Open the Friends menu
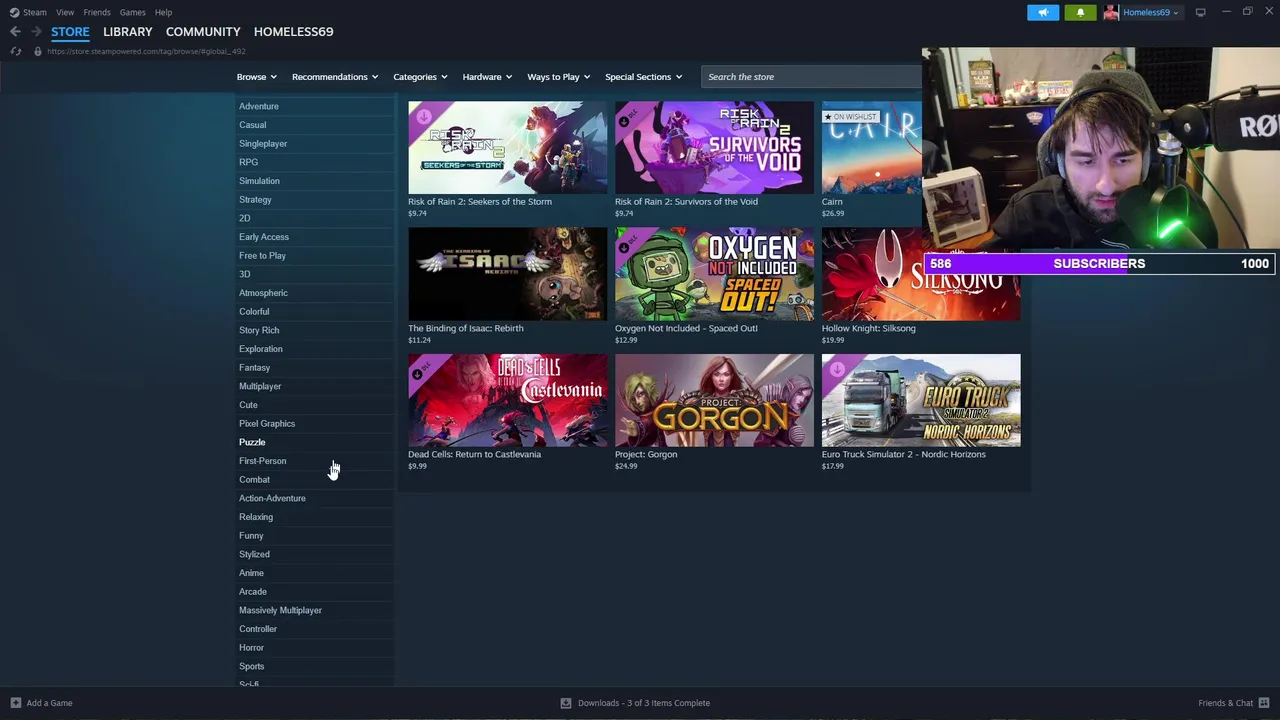Screen dimensions: 1280x720 point(97,12)
